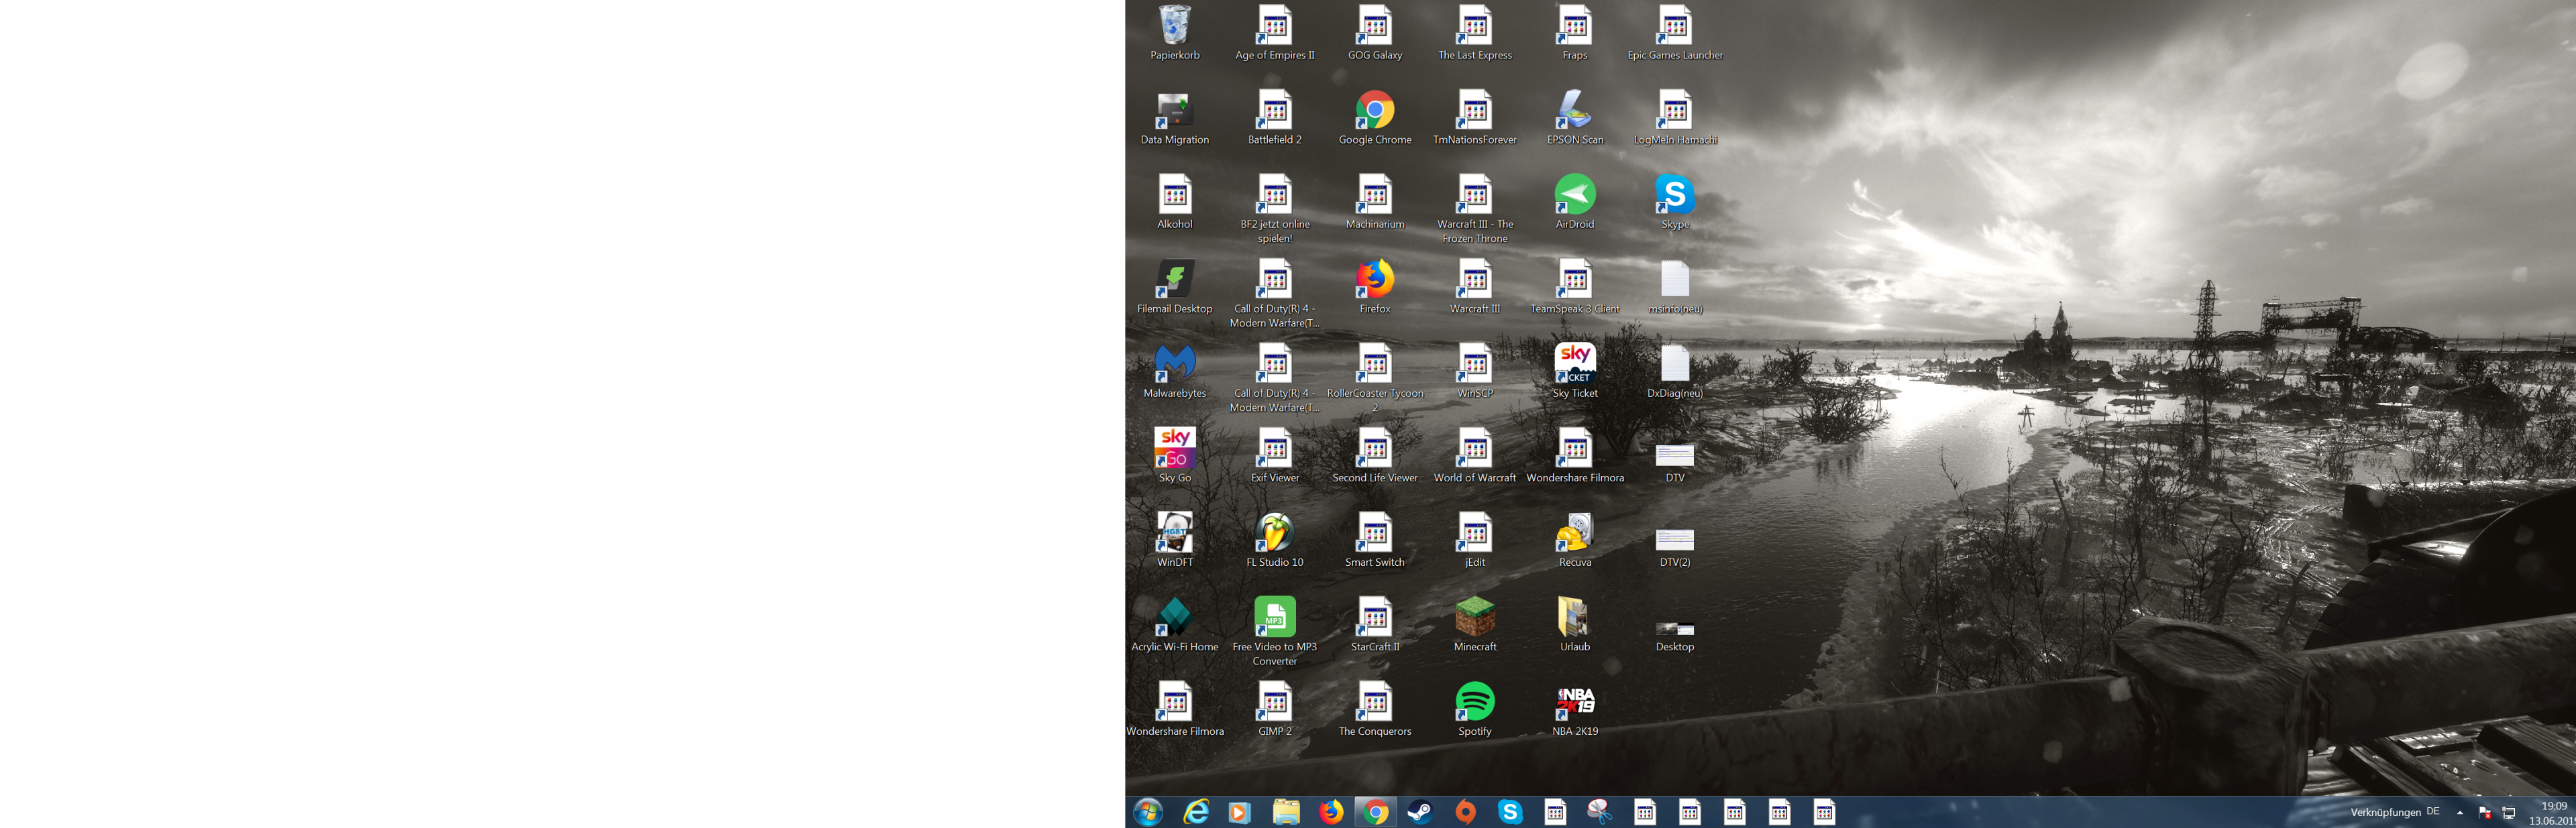Click the DE language indicator
The width and height of the screenshot is (2576, 828).
pyautogui.click(x=2433, y=811)
